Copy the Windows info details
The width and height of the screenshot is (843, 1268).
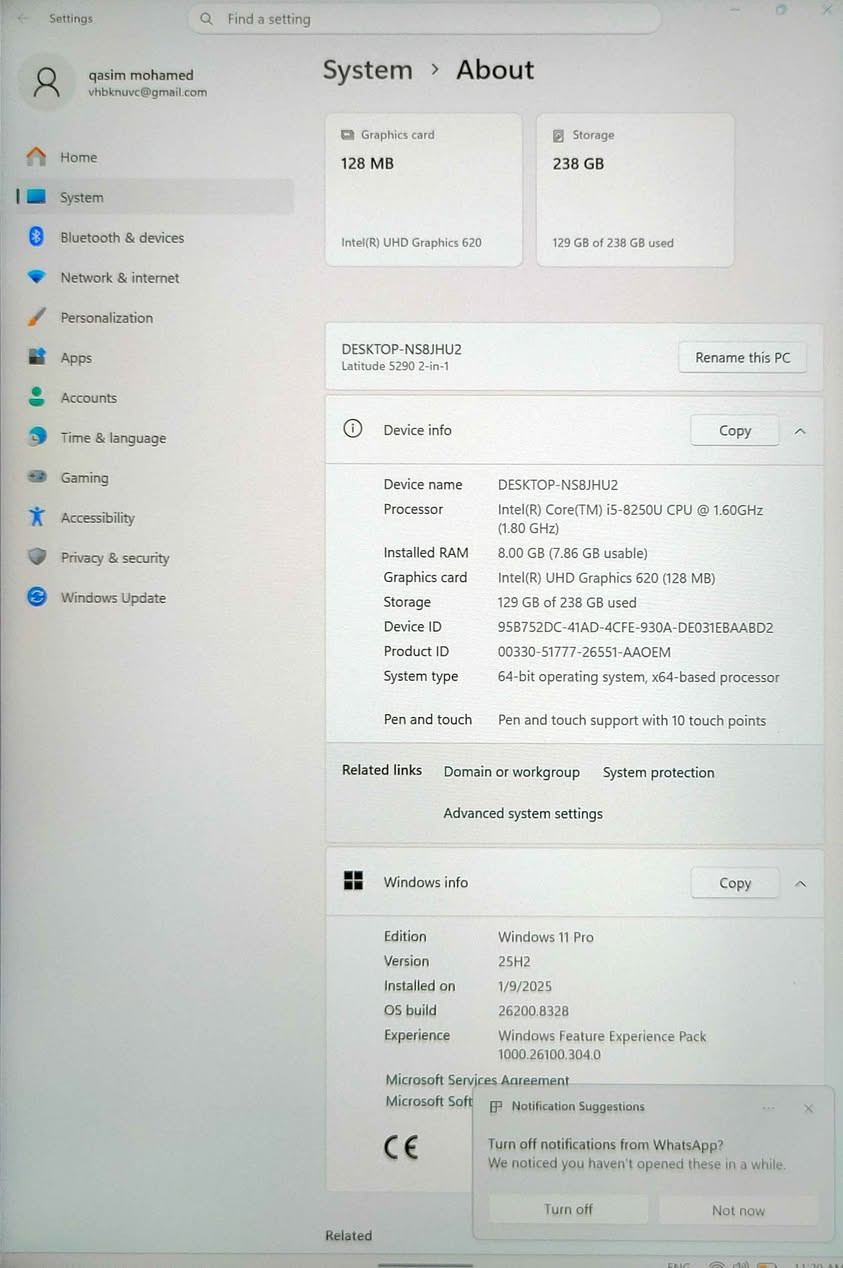tap(735, 883)
